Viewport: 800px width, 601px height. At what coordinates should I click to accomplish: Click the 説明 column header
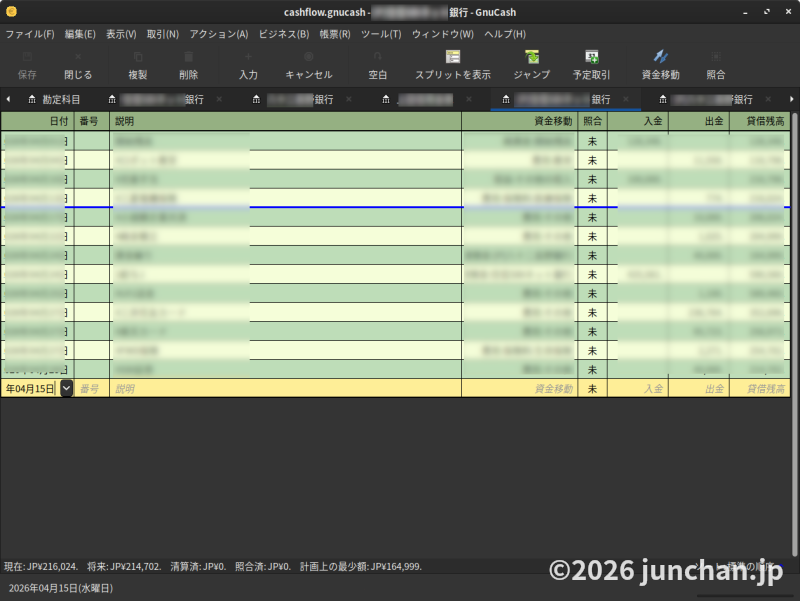[285, 121]
